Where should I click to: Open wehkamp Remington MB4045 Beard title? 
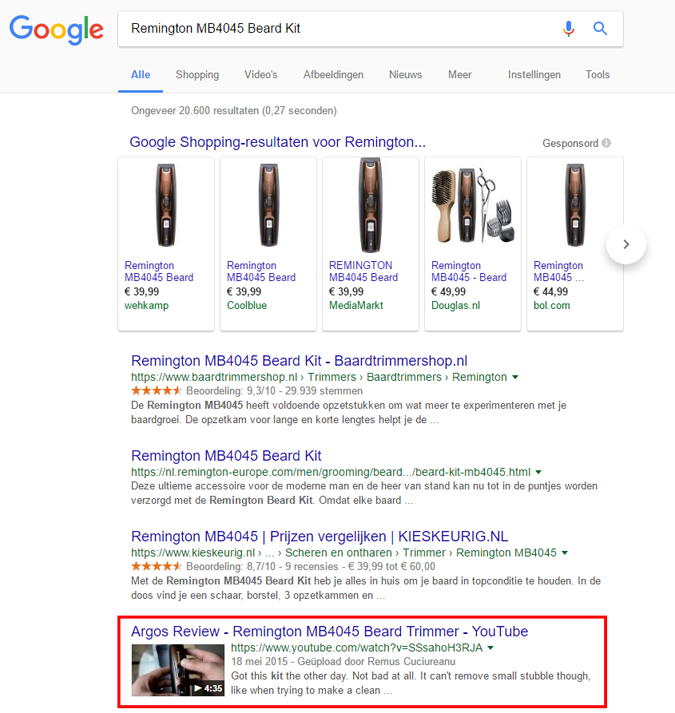coord(159,271)
